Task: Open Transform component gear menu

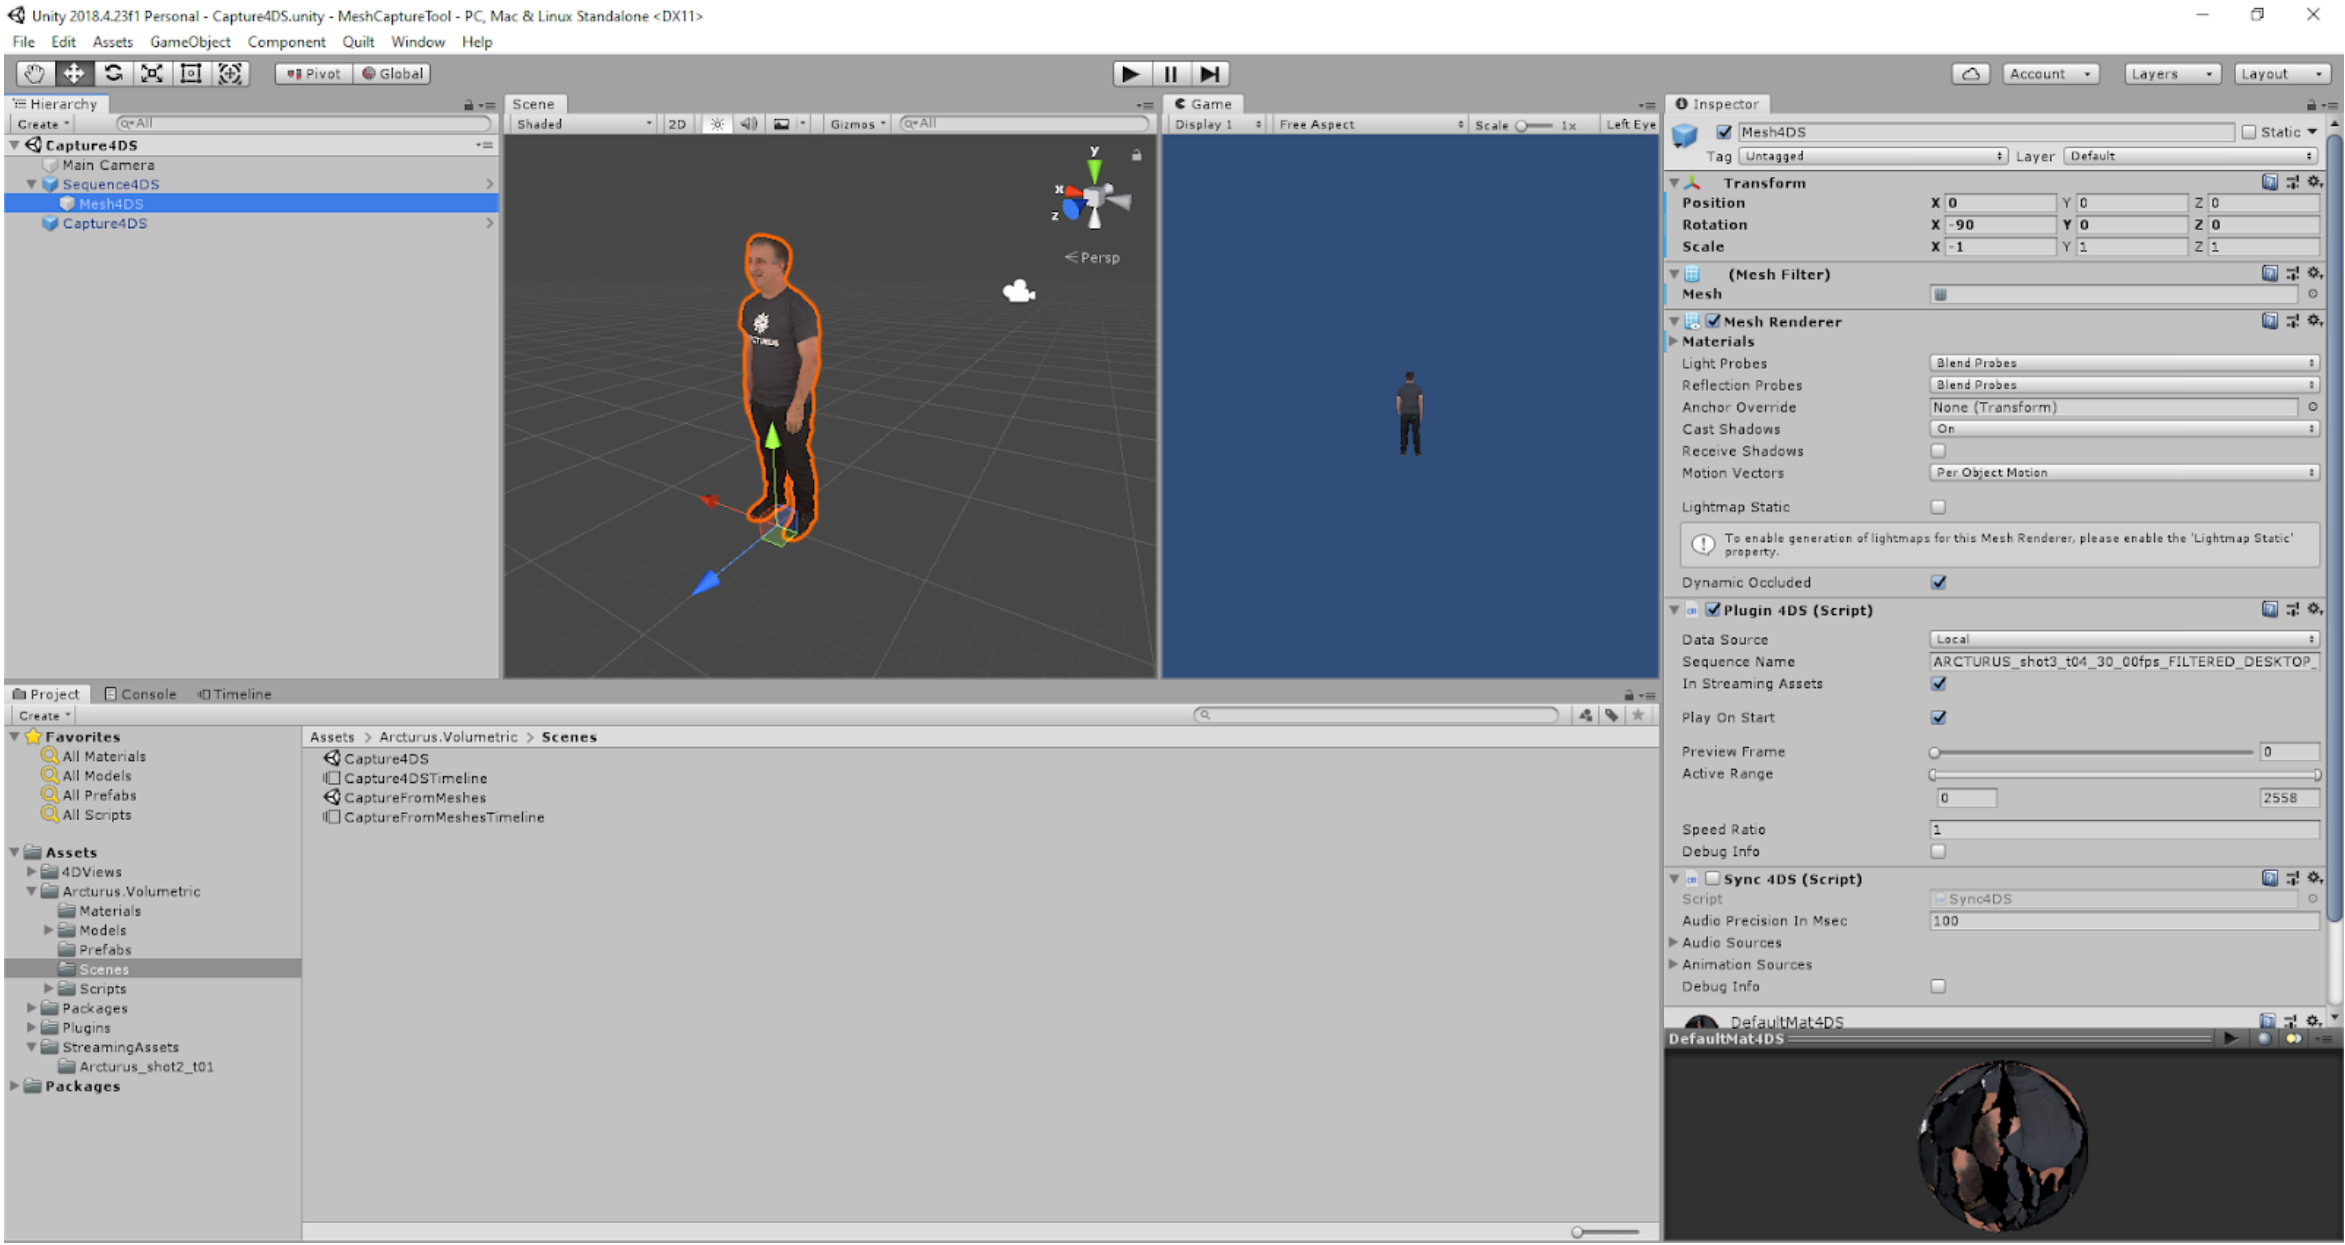Action: coord(2315,182)
